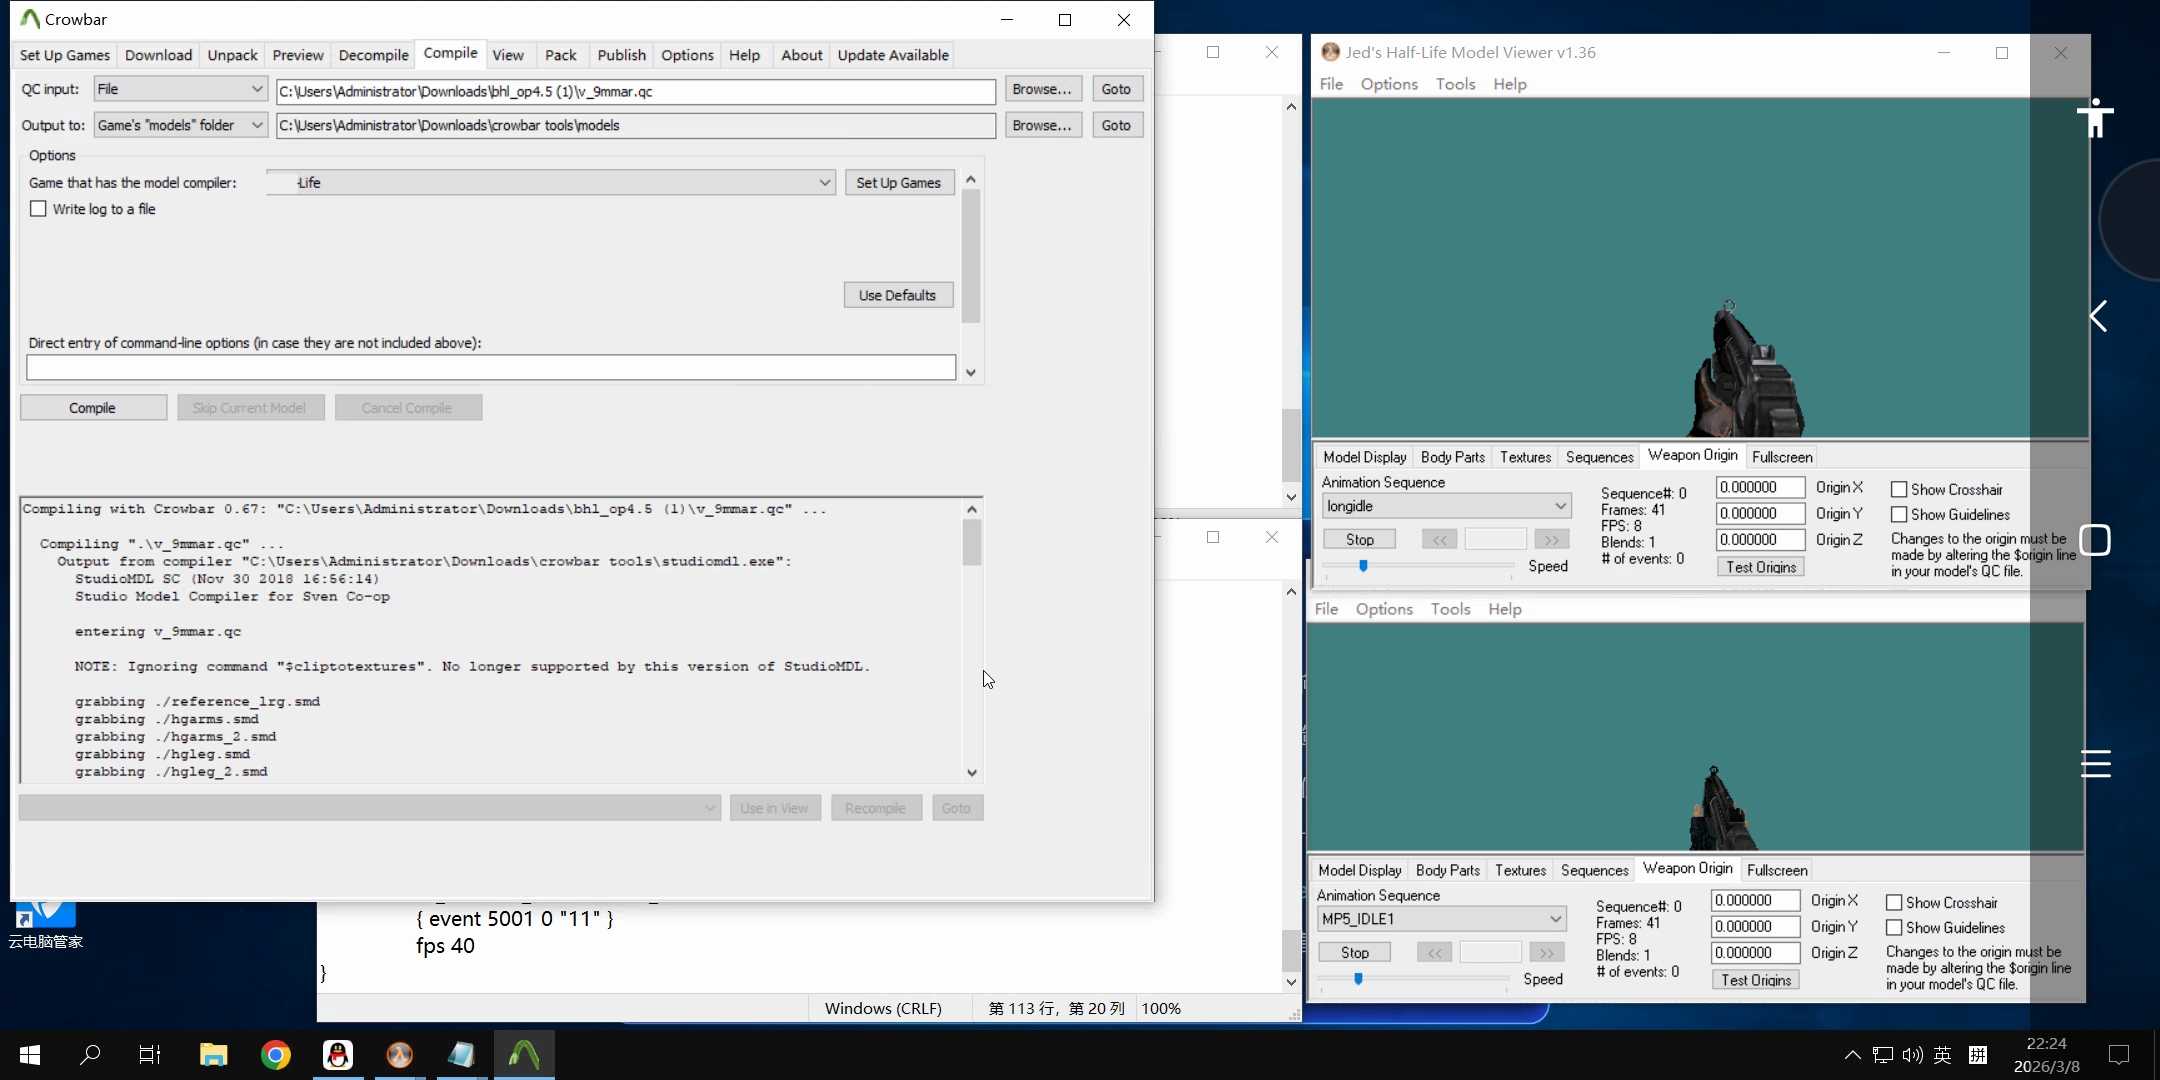Click the Windows Start button
Image resolution: width=2160 pixels, height=1080 pixels.
pyautogui.click(x=30, y=1055)
